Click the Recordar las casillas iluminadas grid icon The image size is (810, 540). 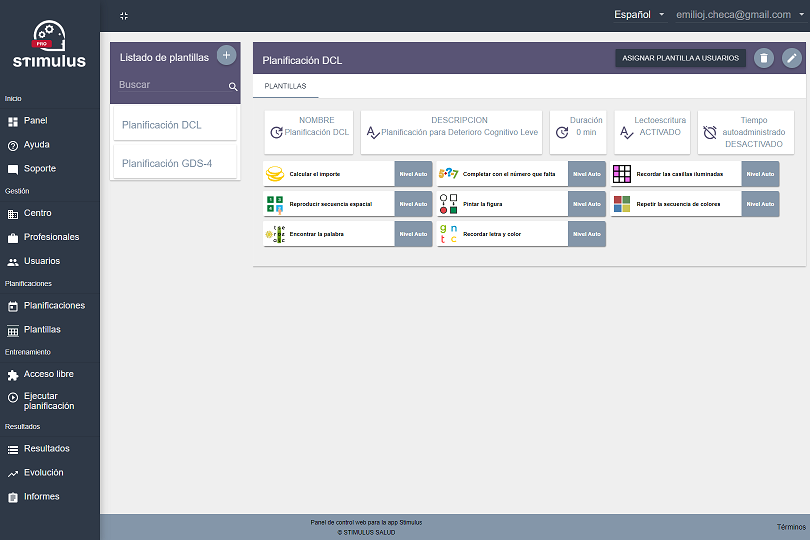[x=622, y=174]
